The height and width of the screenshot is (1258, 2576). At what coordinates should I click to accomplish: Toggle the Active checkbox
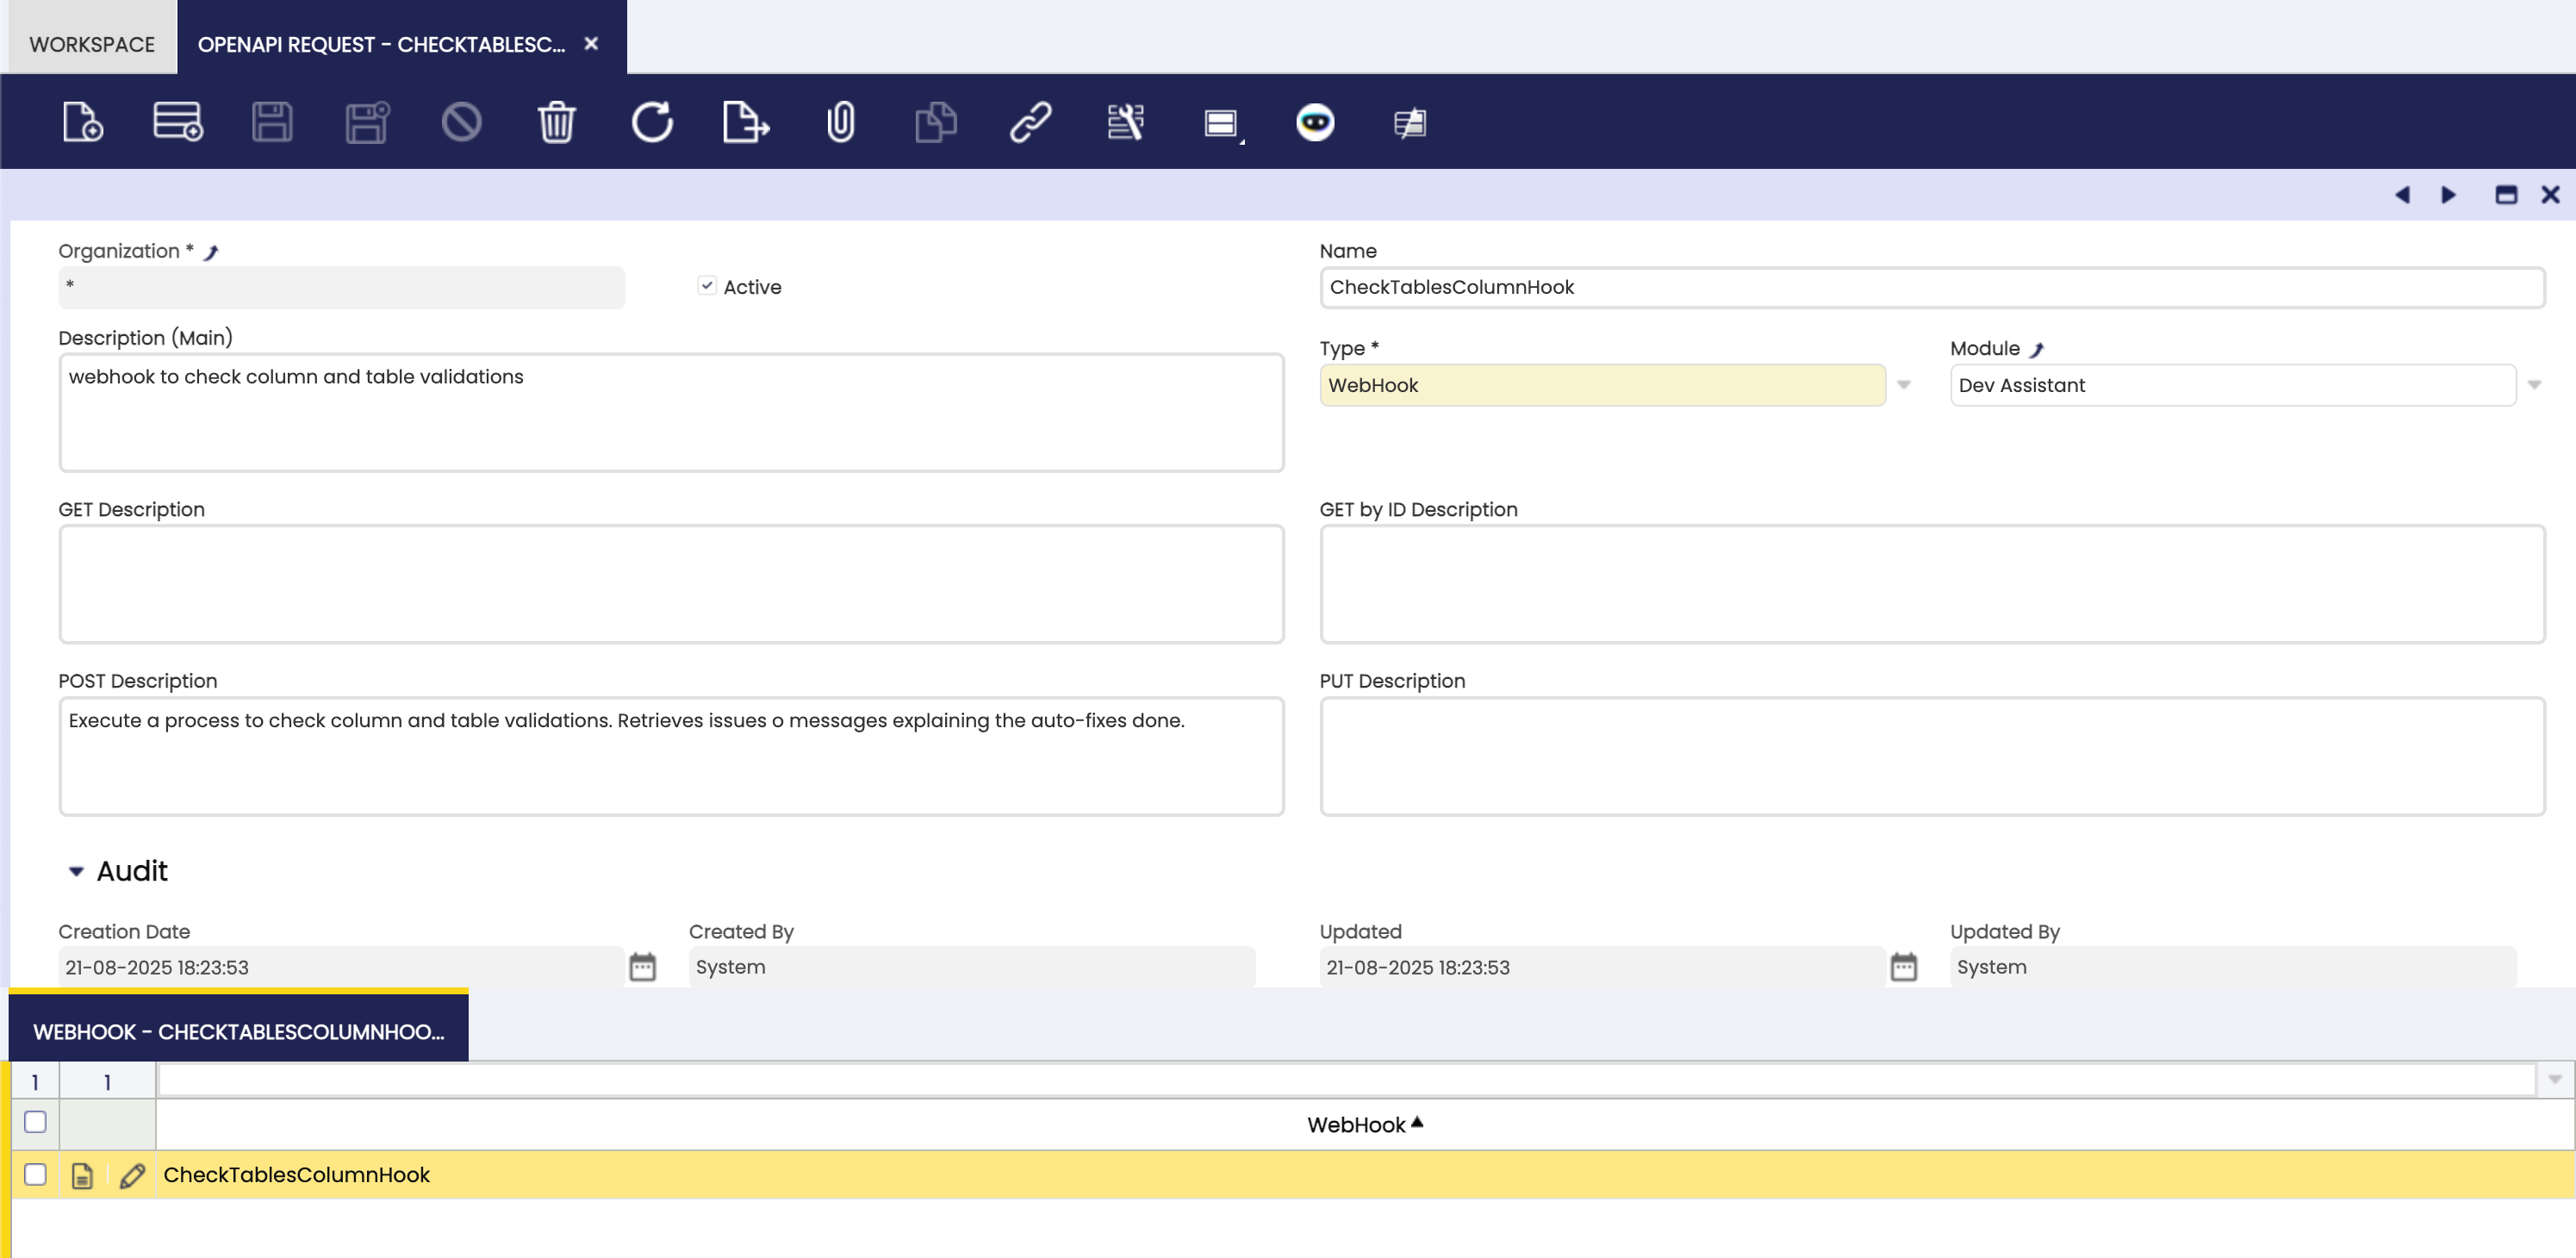point(707,286)
